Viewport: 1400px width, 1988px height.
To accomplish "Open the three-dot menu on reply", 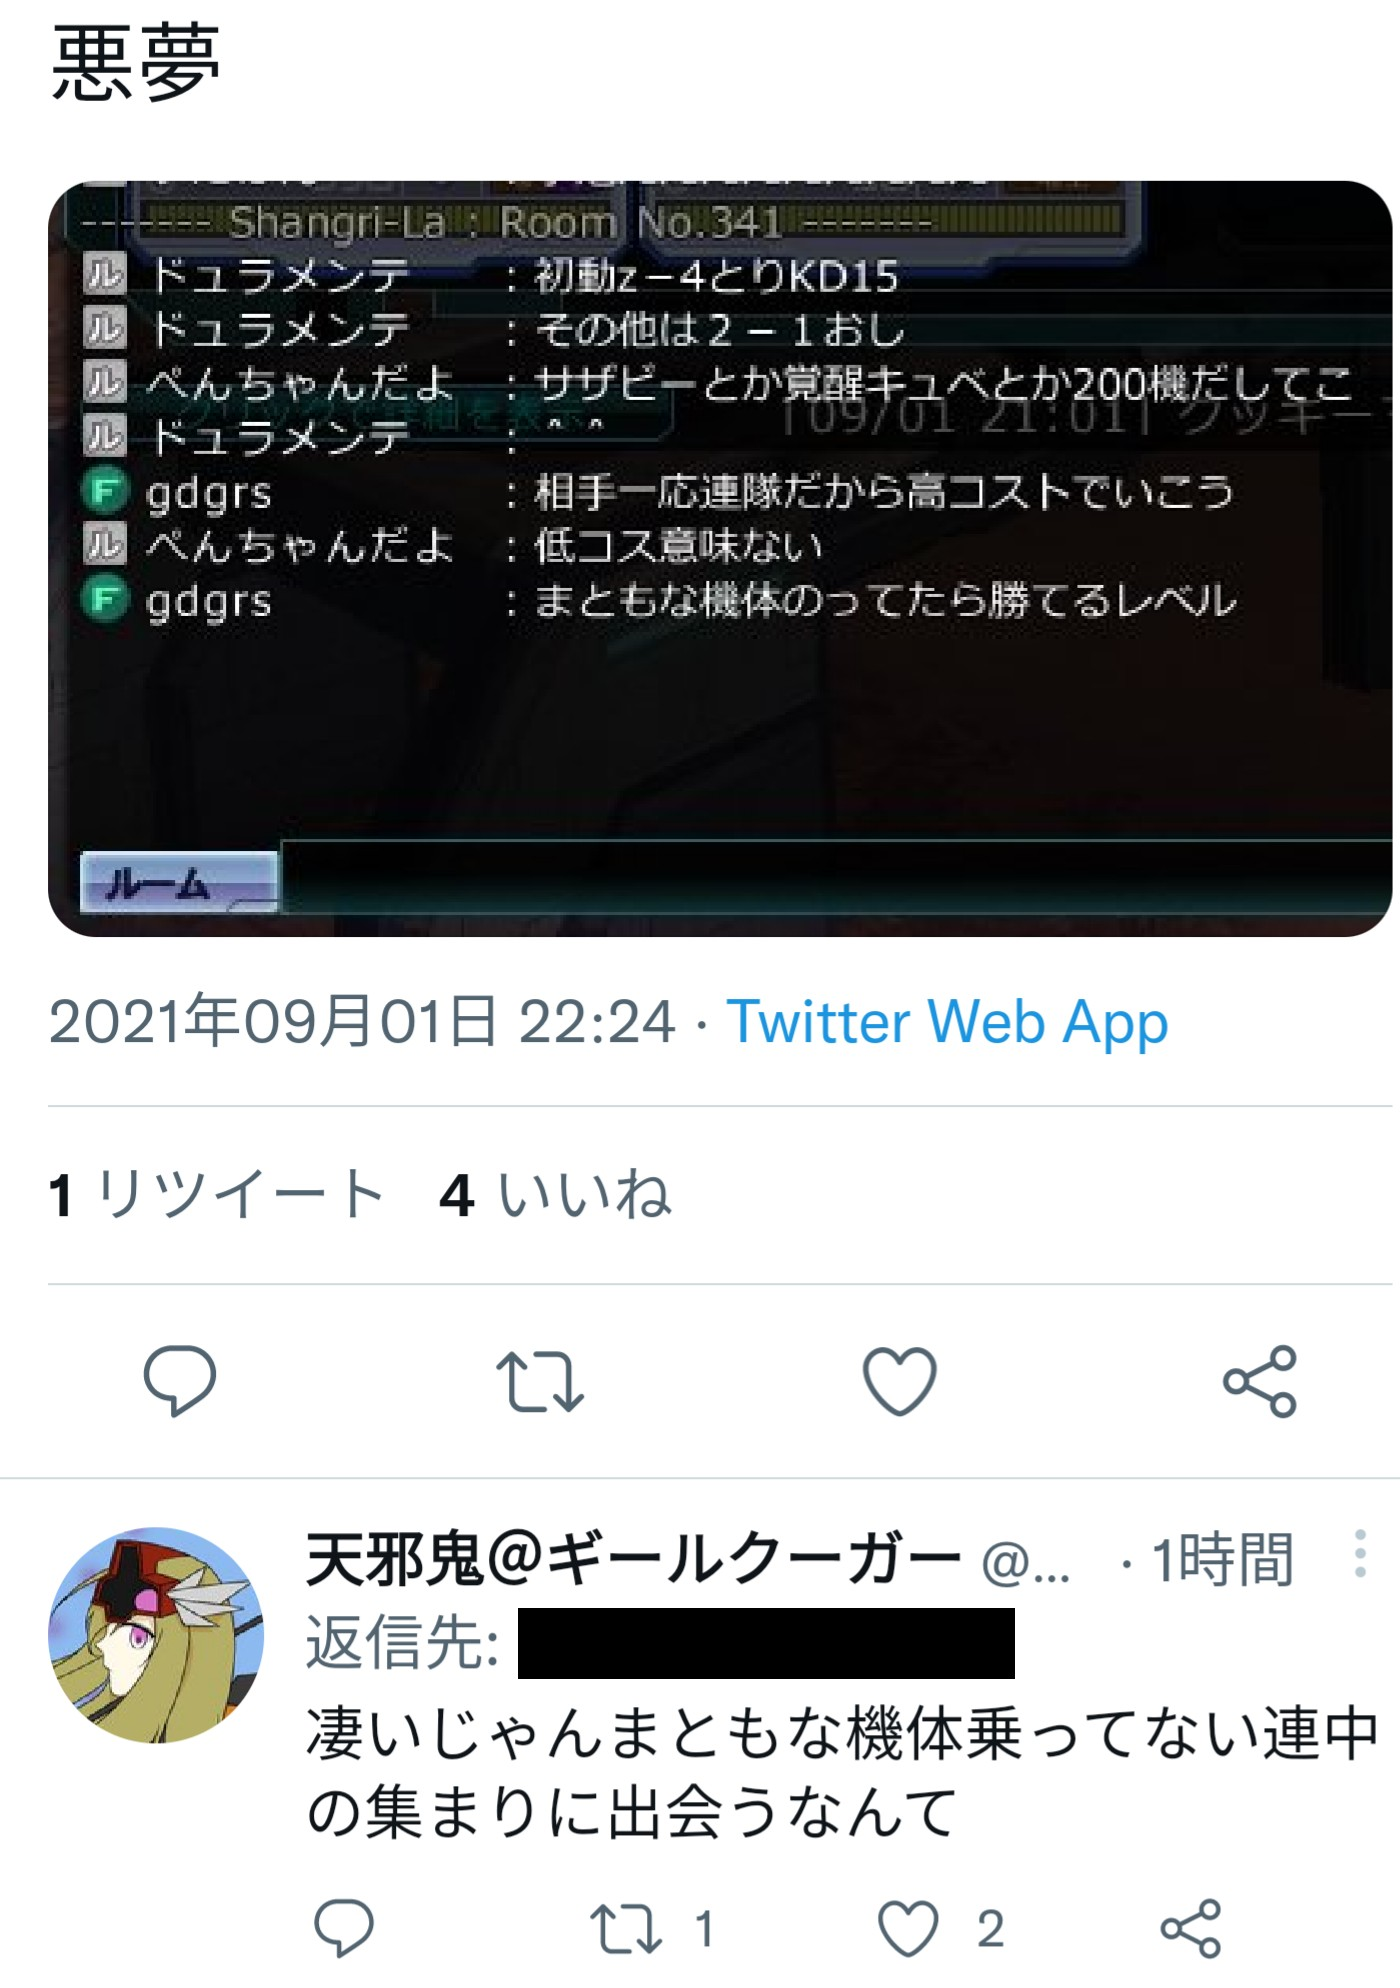I will coord(1360,1554).
